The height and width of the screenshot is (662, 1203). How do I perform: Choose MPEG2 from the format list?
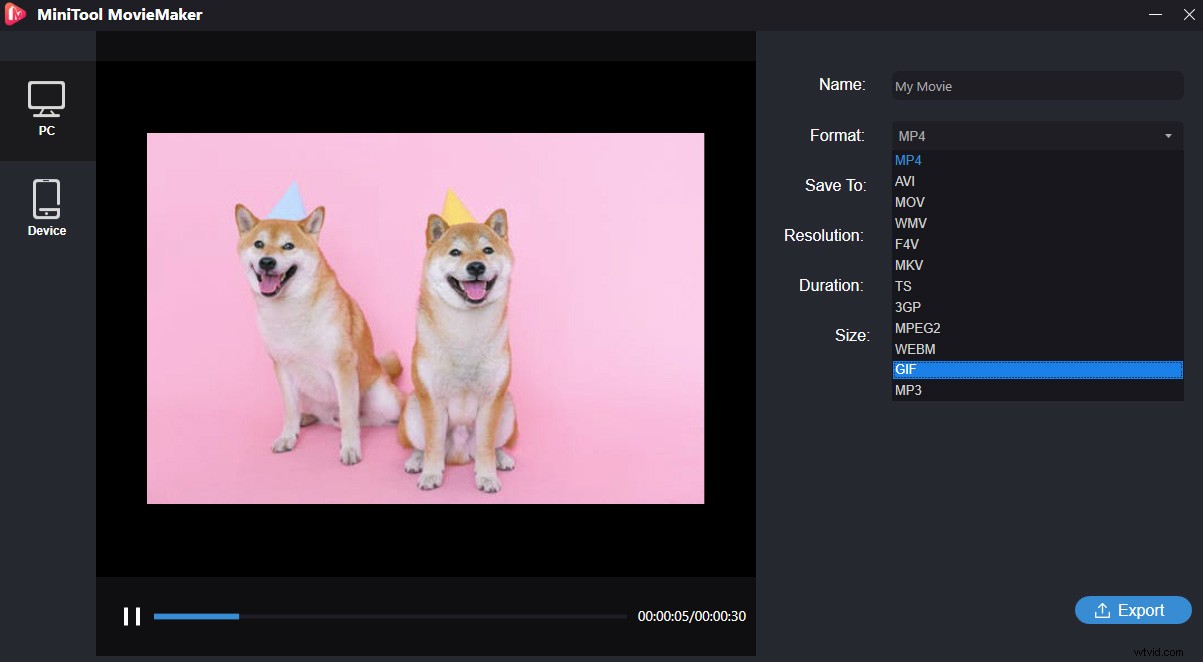[1037, 328]
